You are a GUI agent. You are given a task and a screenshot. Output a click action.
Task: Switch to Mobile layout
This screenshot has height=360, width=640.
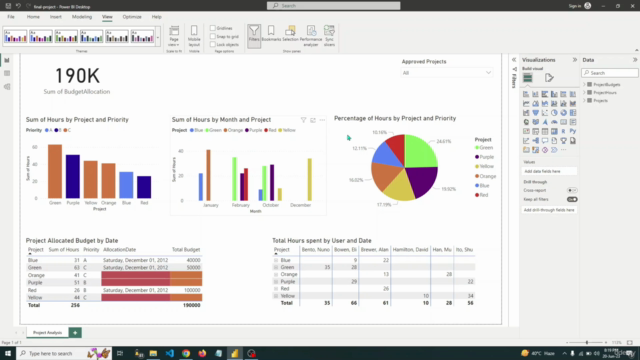point(194,35)
